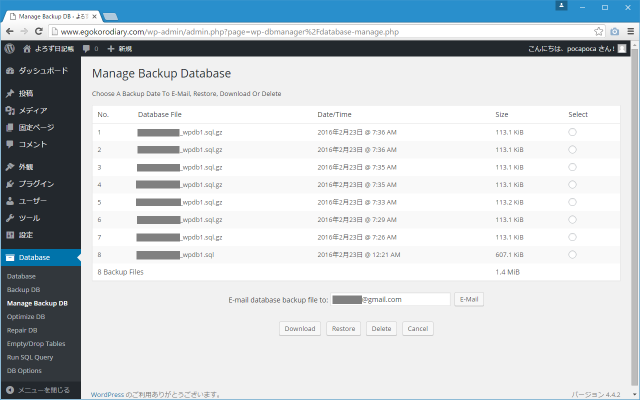This screenshot has width=640, height=400.
Task: Open the メディア media menu
Action: (x=32, y=110)
